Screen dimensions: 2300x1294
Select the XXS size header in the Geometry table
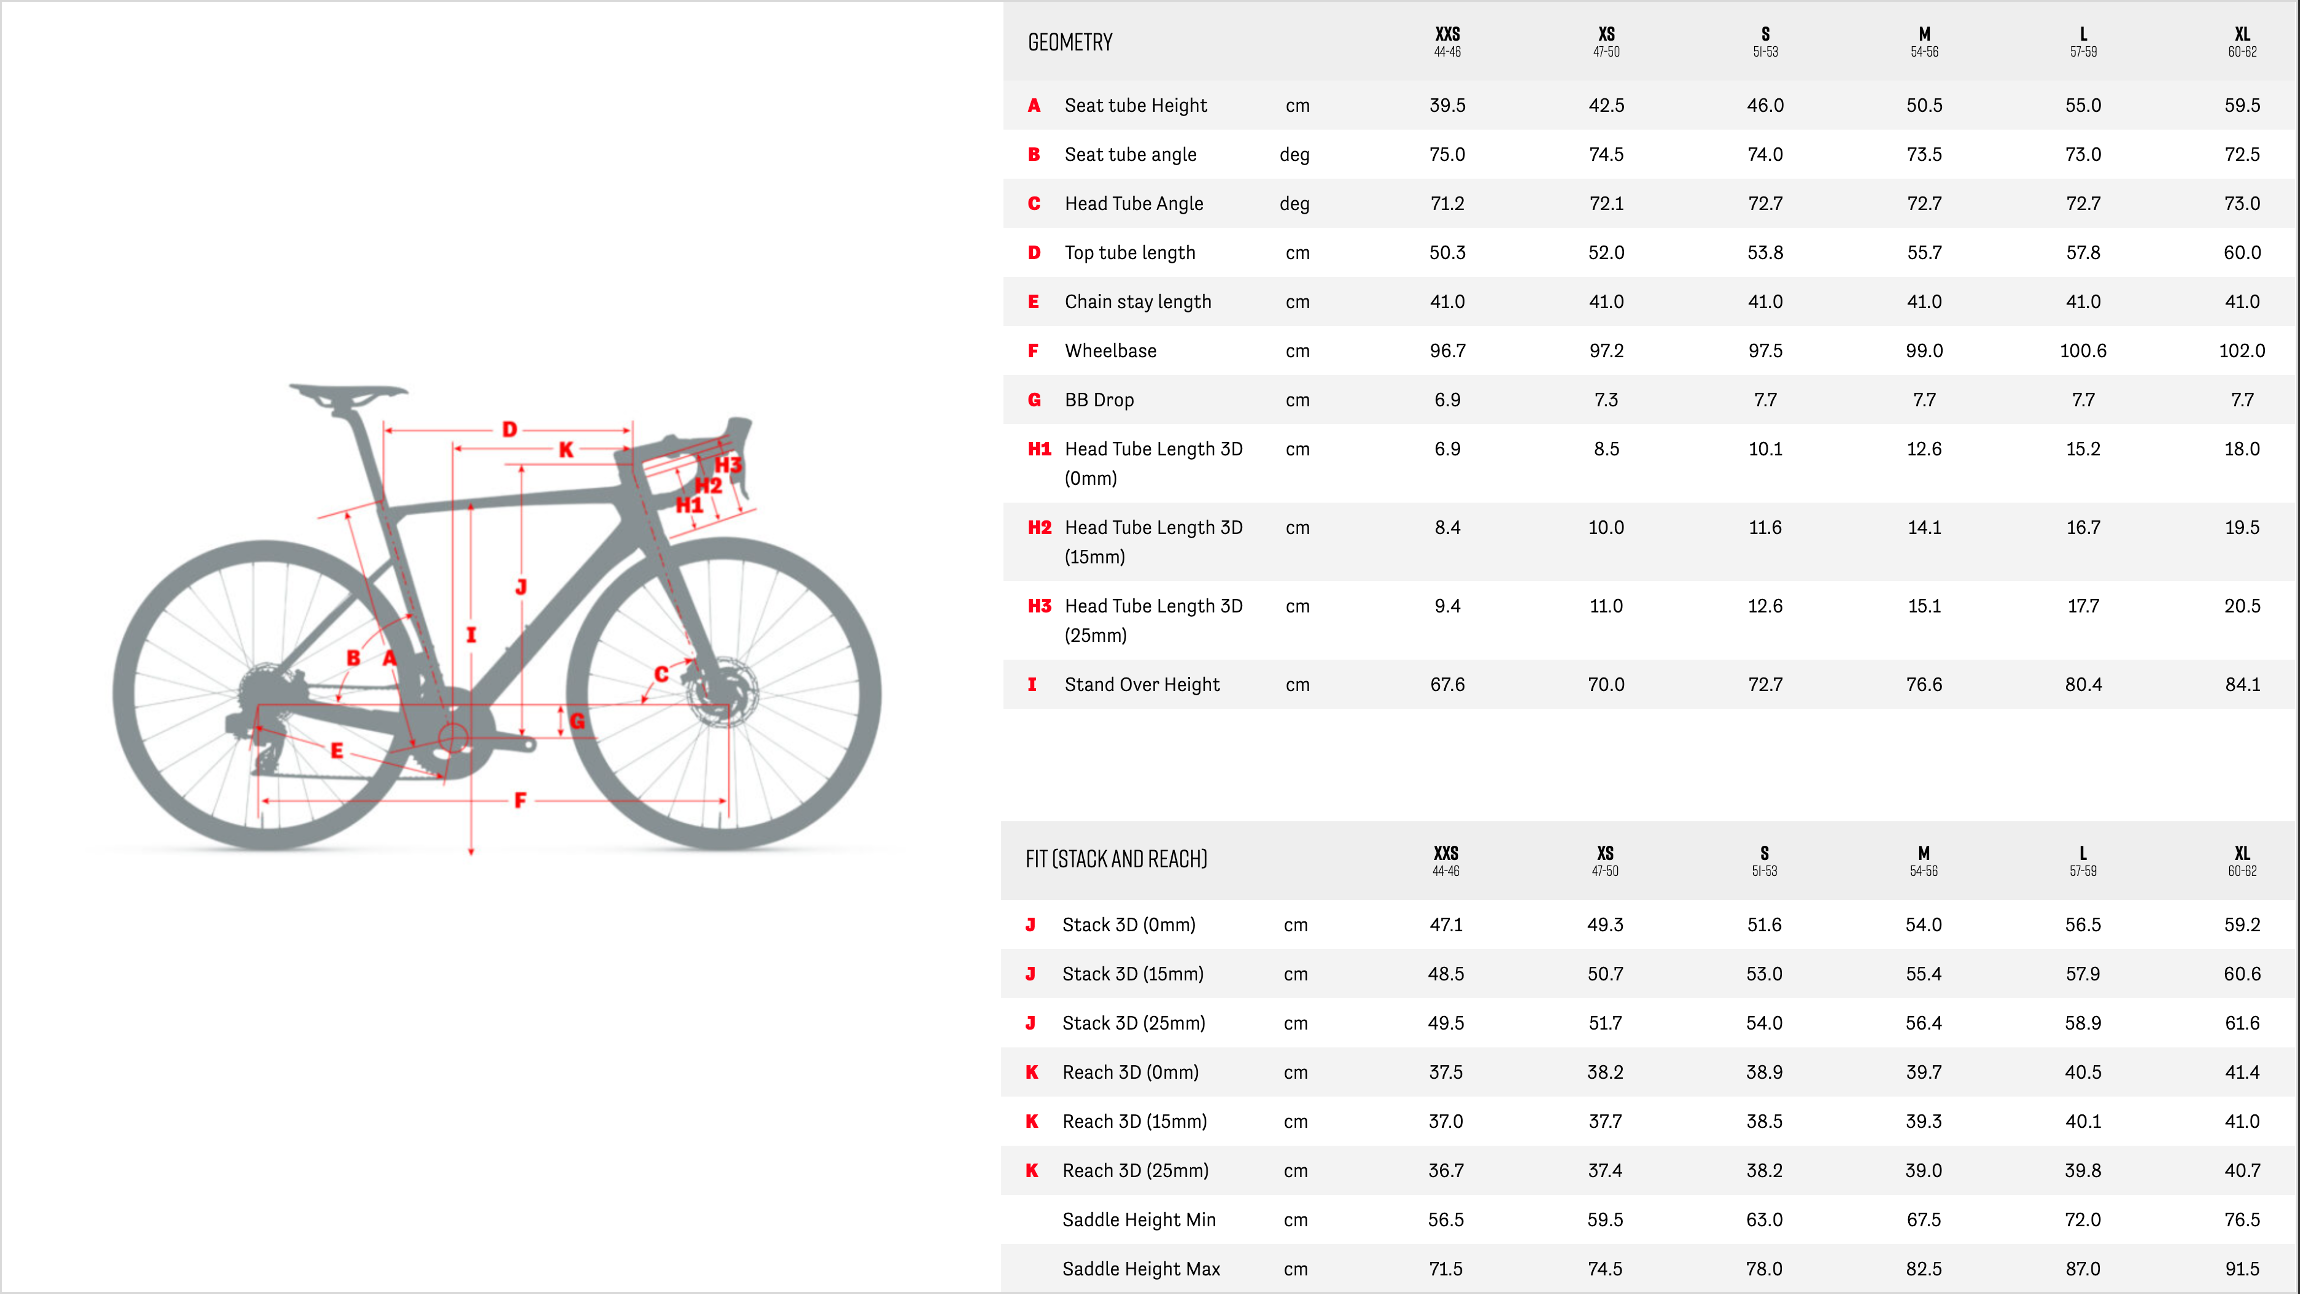(1447, 41)
